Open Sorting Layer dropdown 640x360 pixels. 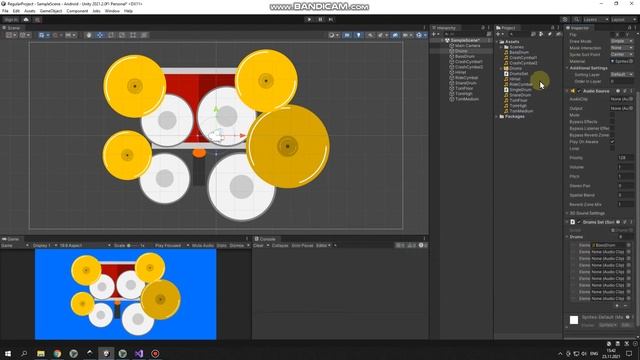click(622, 75)
